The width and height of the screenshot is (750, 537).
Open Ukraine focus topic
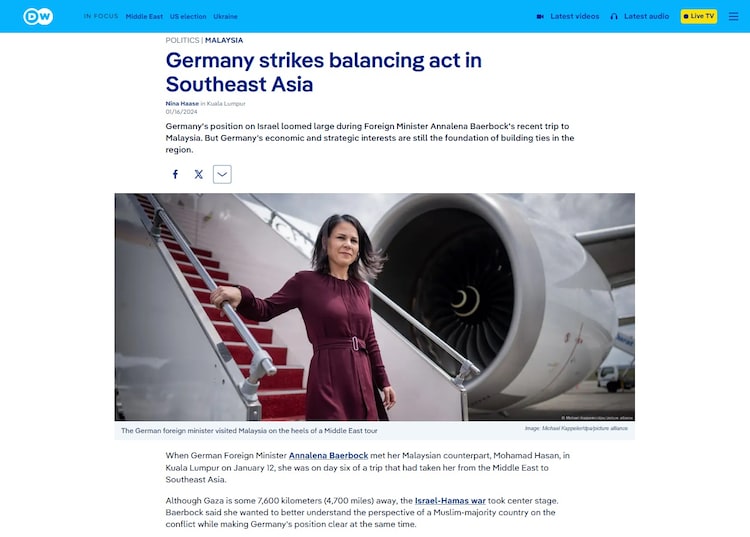click(x=225, y=16)
